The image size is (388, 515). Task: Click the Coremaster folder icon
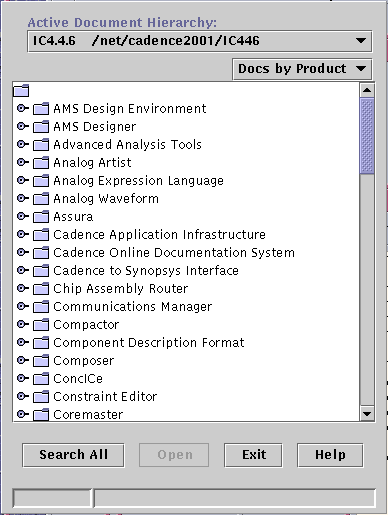[41, 415]
